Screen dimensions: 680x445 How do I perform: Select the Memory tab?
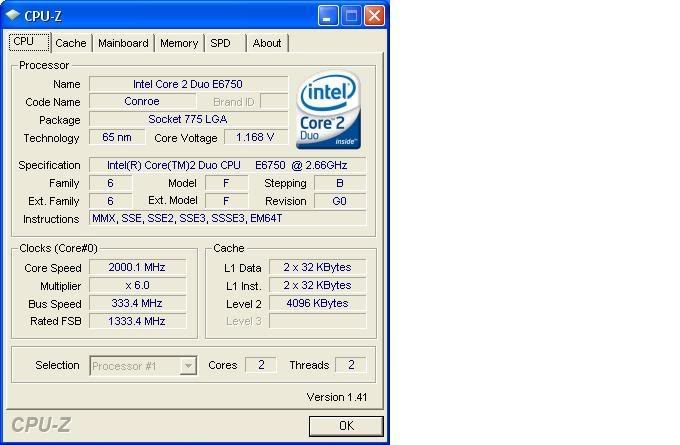point(179,43)
